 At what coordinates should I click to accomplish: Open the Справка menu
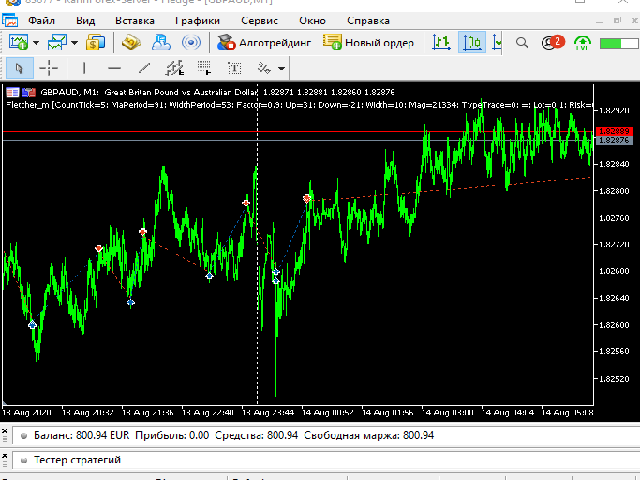click(368, 19)
